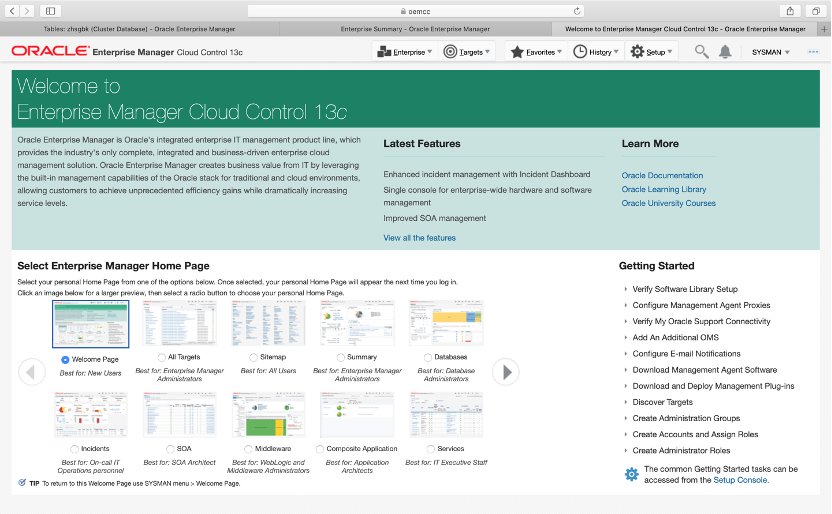The height and width of the screenshot is (514, 832).
Task: Click the next carousel arrow
Action: tap(506, 372)
